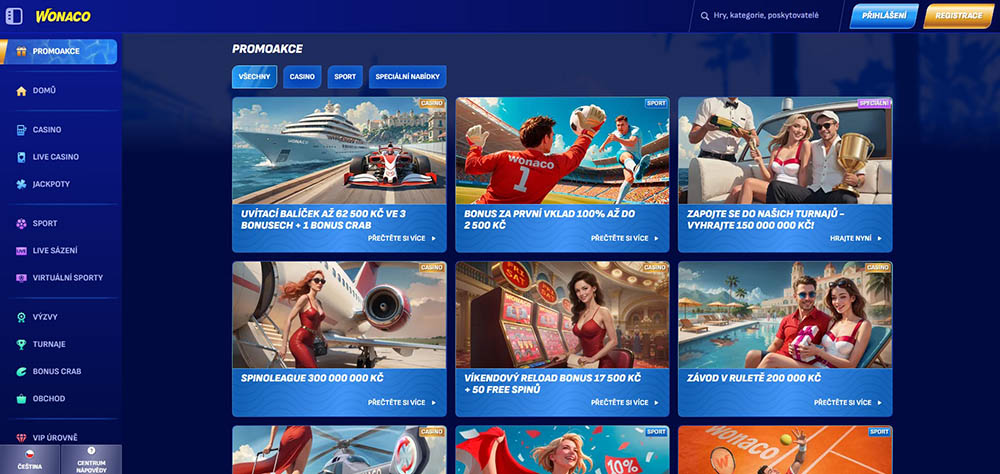
Task: Open Turnaje trophy icon
Action: [22, 344]
